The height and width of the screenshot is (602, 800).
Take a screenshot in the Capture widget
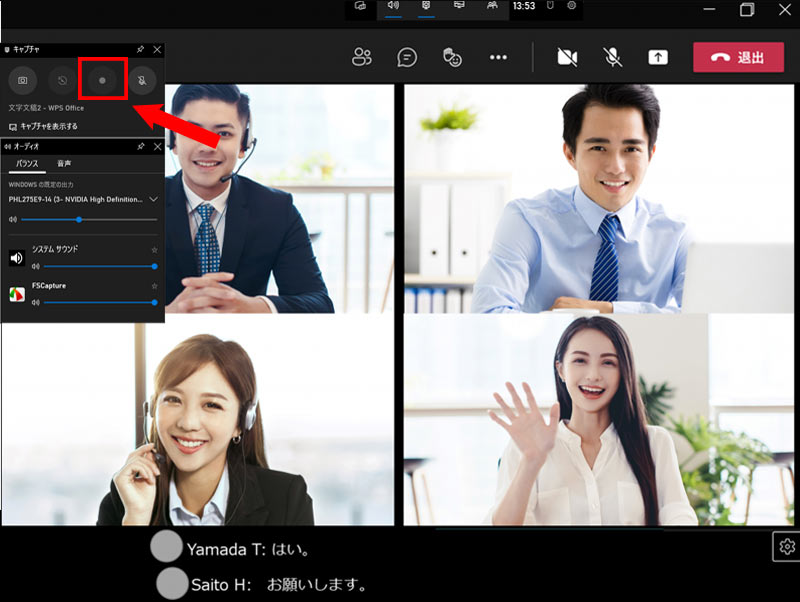tap(22, 79)
